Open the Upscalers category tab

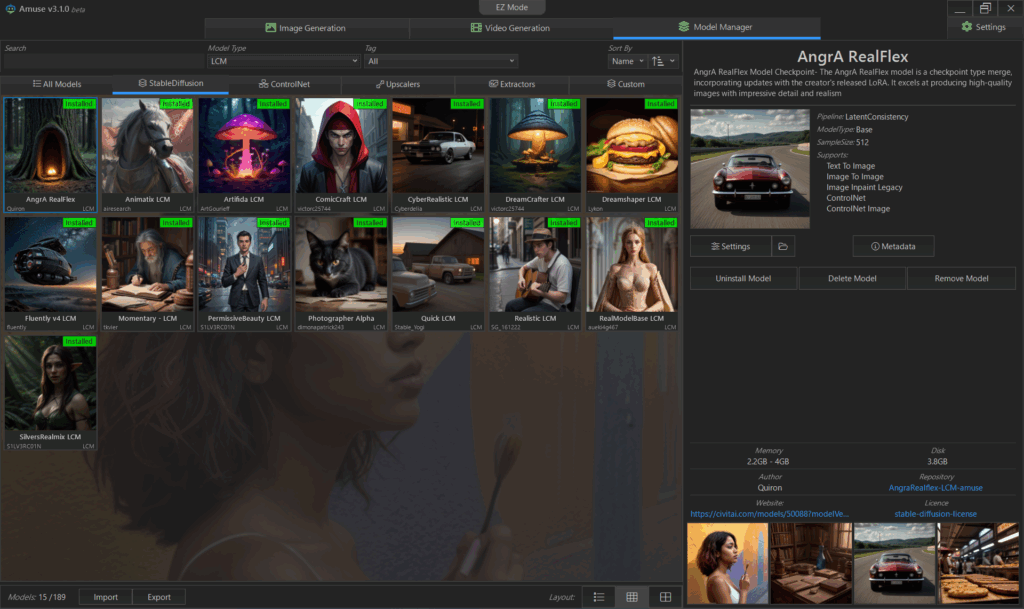point(398,84)
